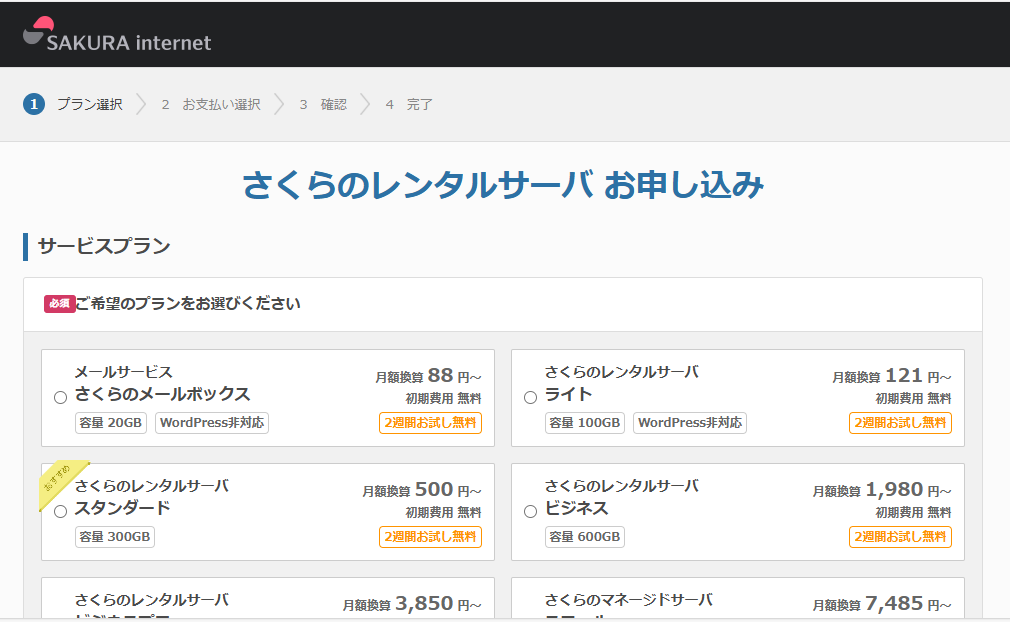1010x622 pixels.
Task: Click 2週間お試し無料 badge on ビジネス card
Action: (900, 536)
